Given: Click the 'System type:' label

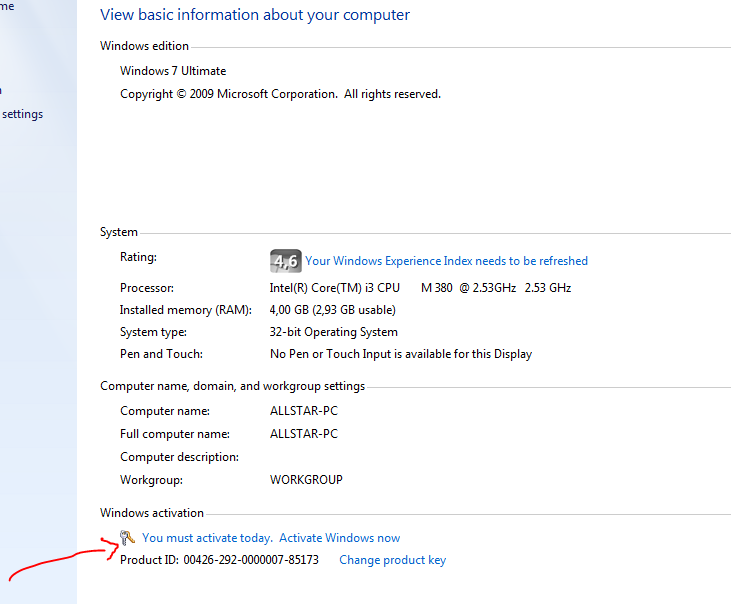Looking at the screenshot, I should [153, 332].
